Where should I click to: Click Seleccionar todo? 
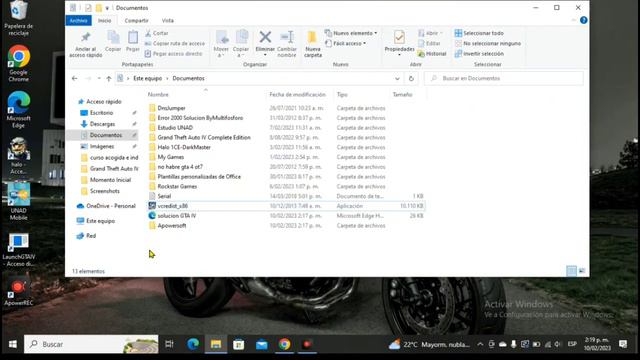click(479, 33)
